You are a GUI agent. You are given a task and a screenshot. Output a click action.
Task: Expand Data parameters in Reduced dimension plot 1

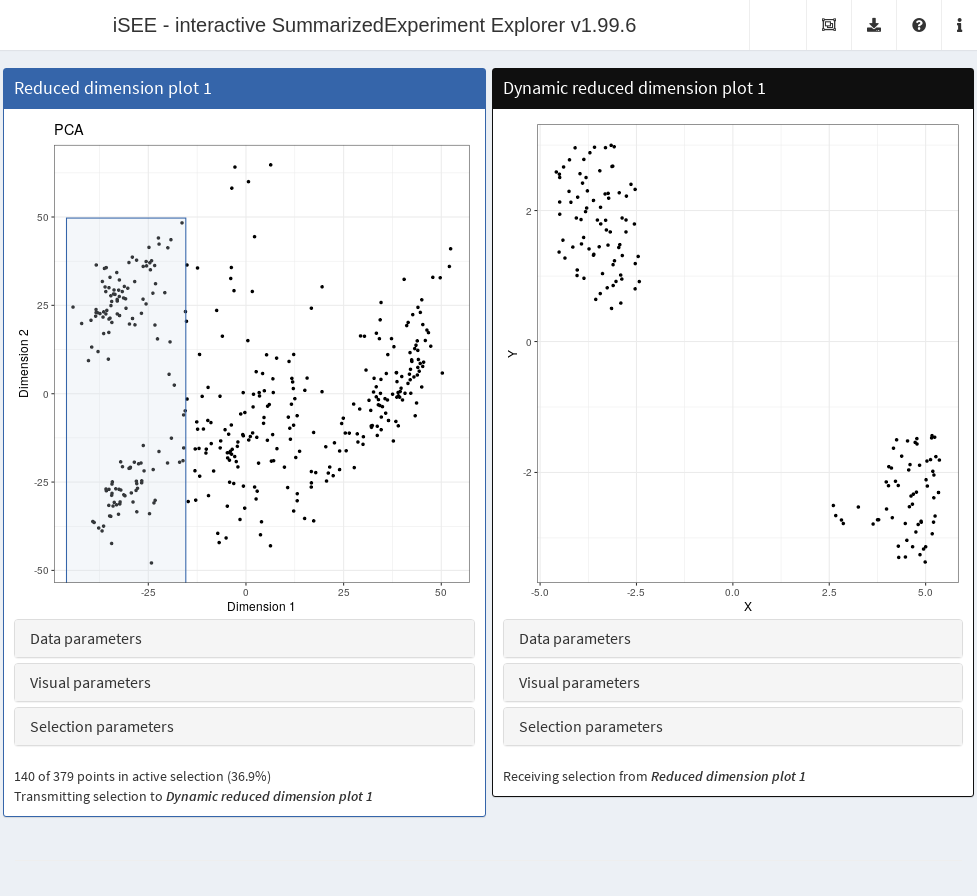(x=244, y=639)
